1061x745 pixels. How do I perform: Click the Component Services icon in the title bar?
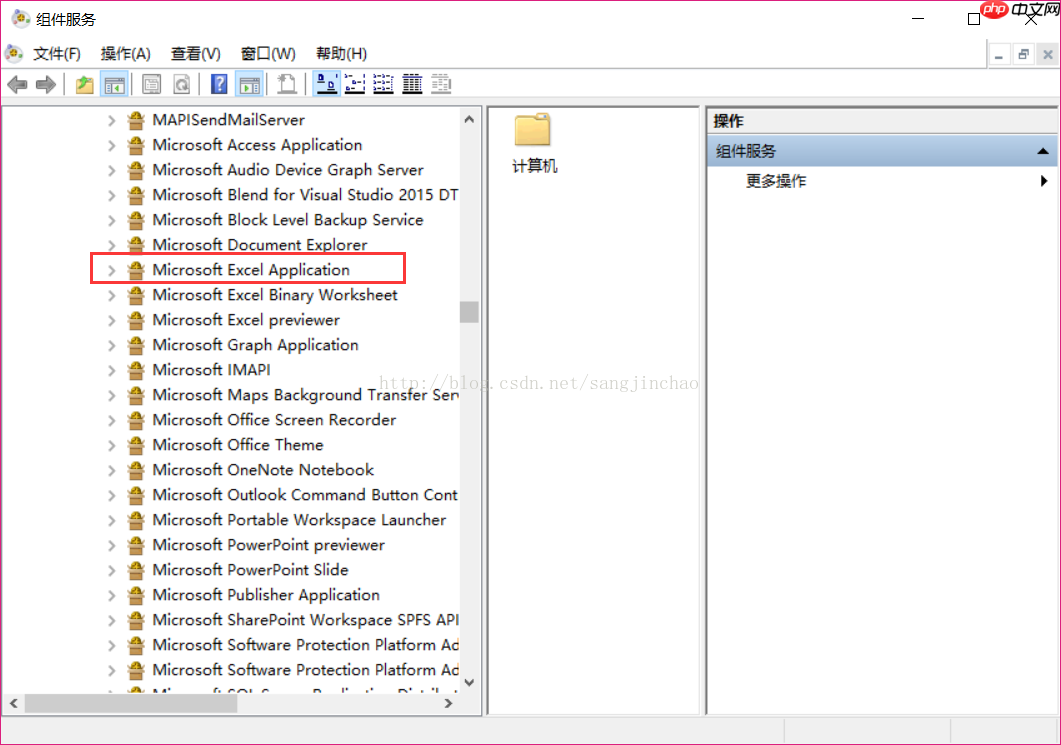pos(20,19)
